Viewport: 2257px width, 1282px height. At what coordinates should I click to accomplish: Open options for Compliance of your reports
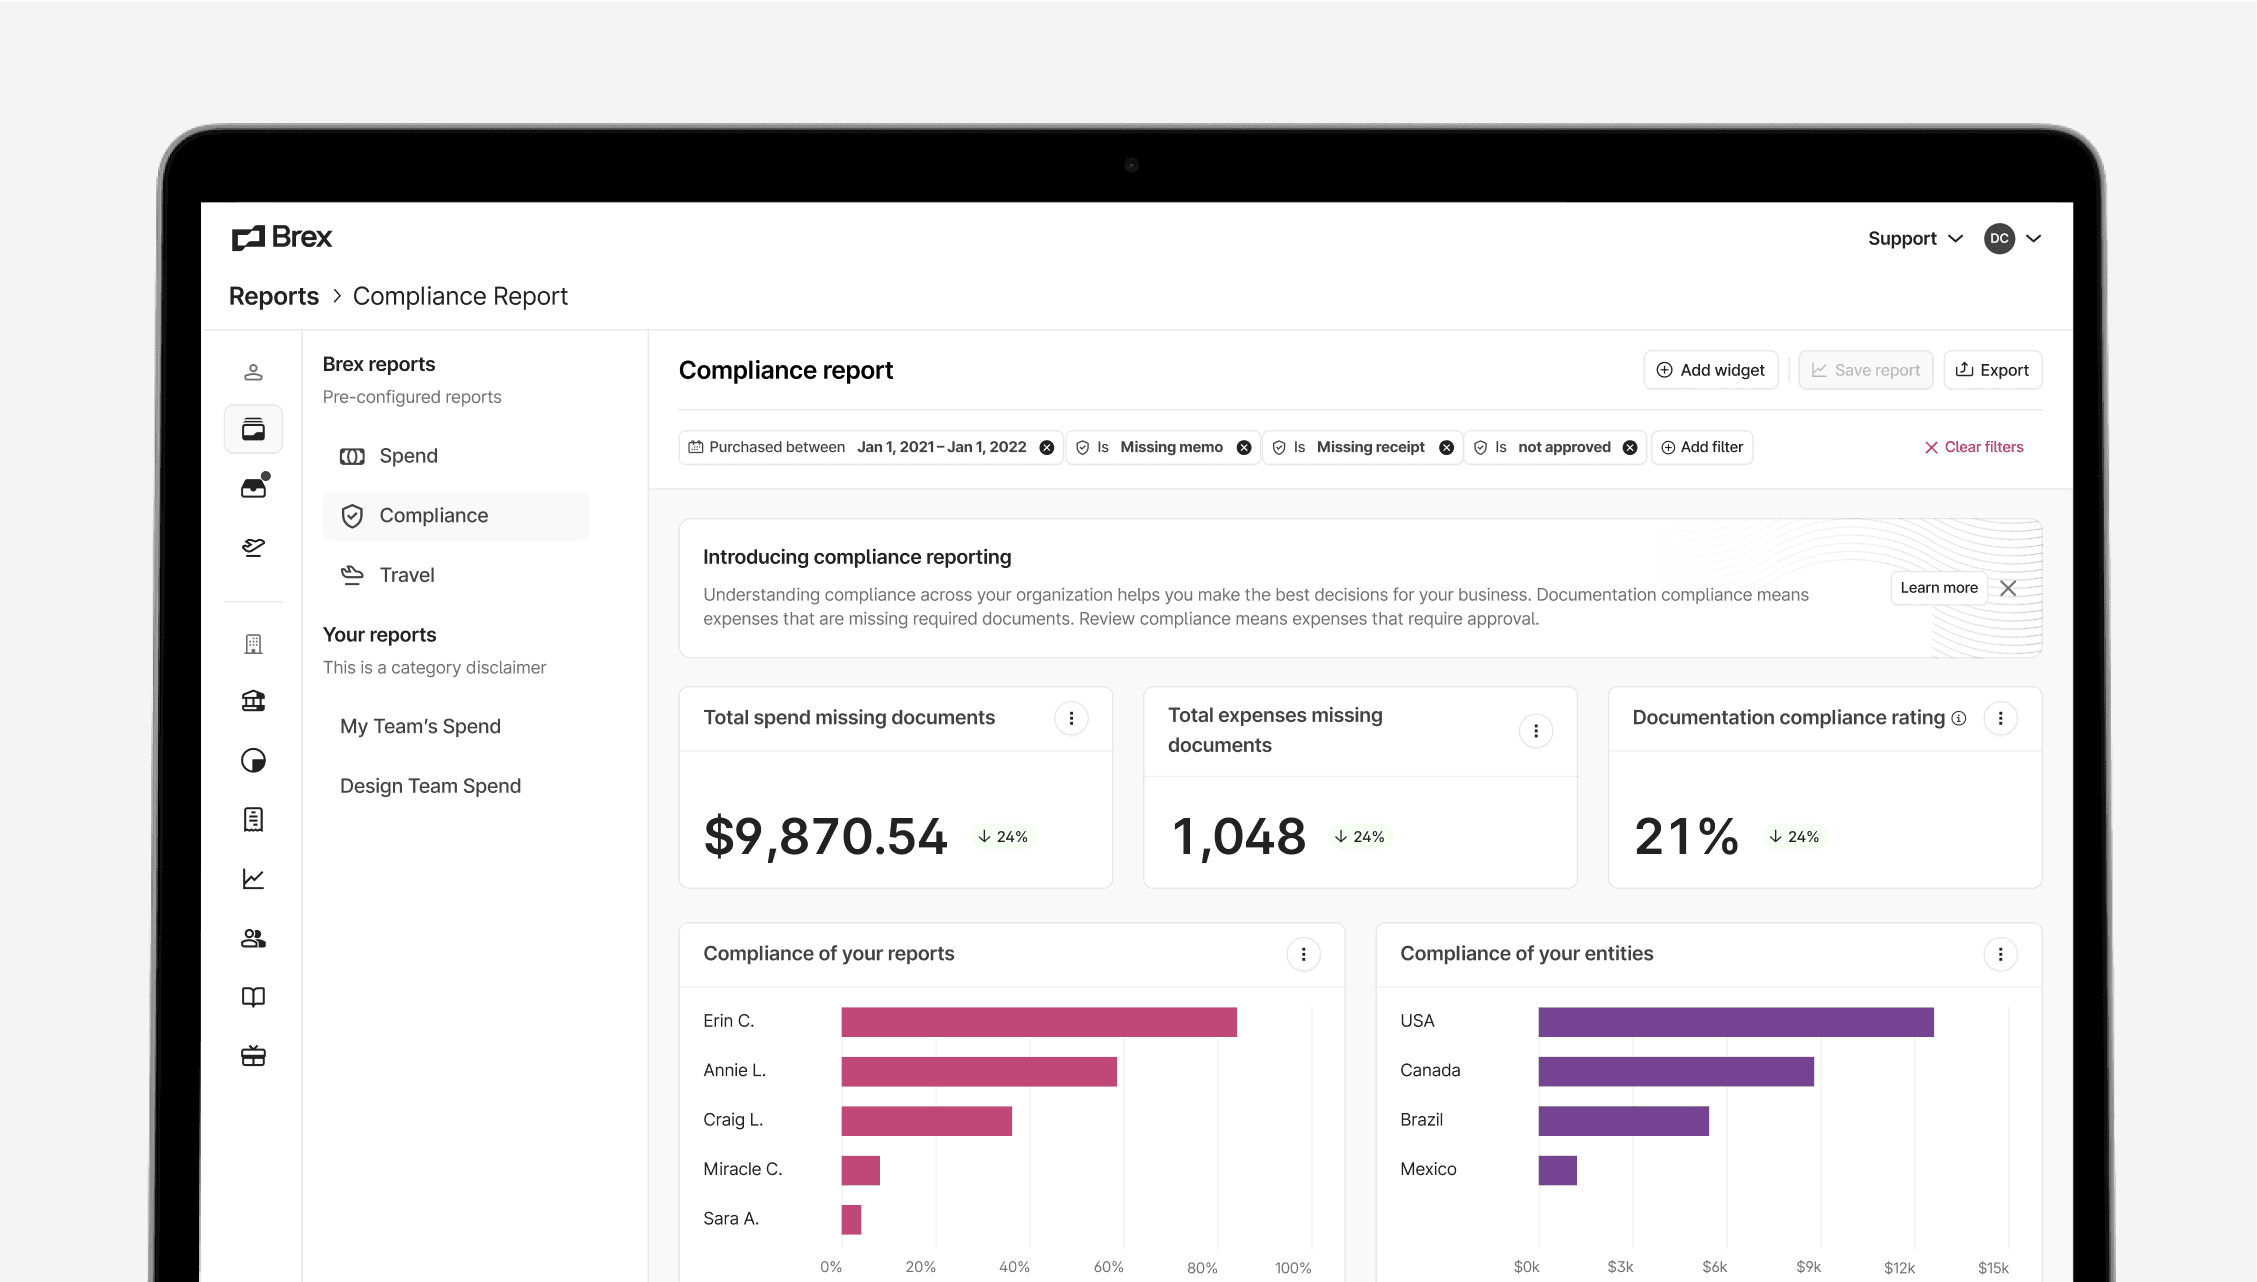point(1303,955)
